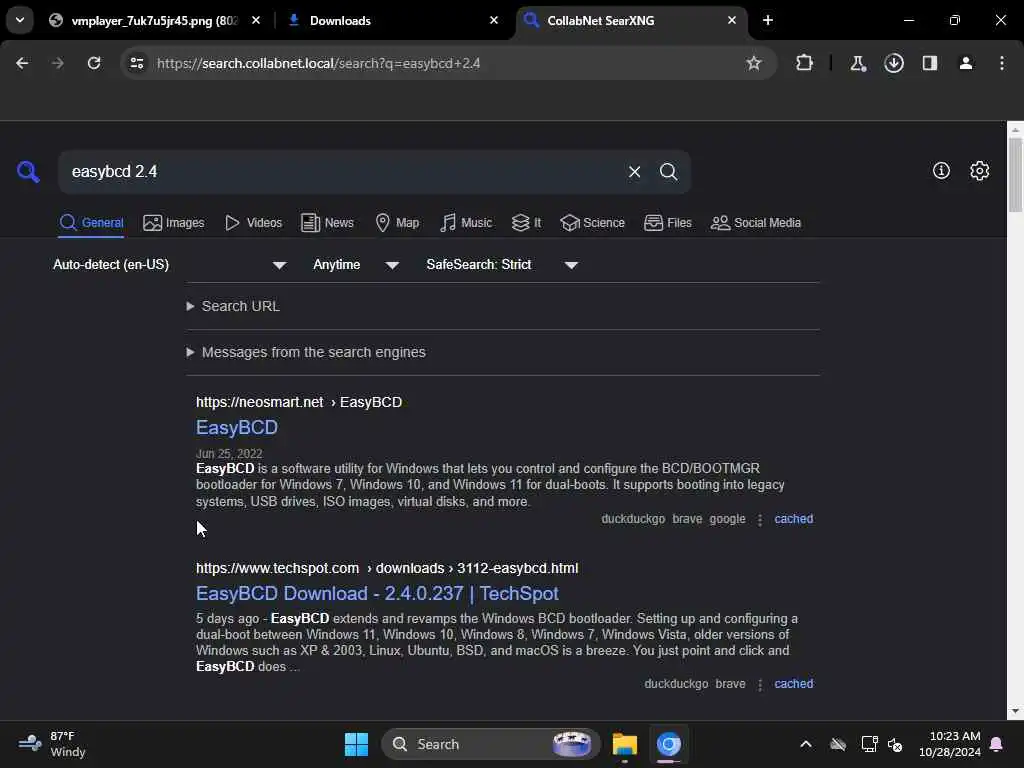Expand Messages from the search engines
The width and height of the screenshot is (1024, 768).
(306, 352)
